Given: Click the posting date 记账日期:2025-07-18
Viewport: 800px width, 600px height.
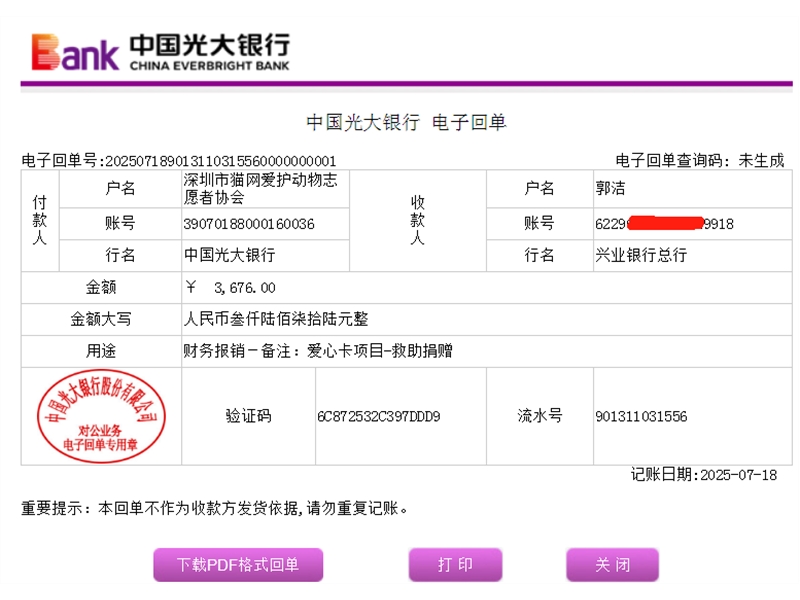Looking at the screenshot, I should pyautogui.click(x=704, y=475).
